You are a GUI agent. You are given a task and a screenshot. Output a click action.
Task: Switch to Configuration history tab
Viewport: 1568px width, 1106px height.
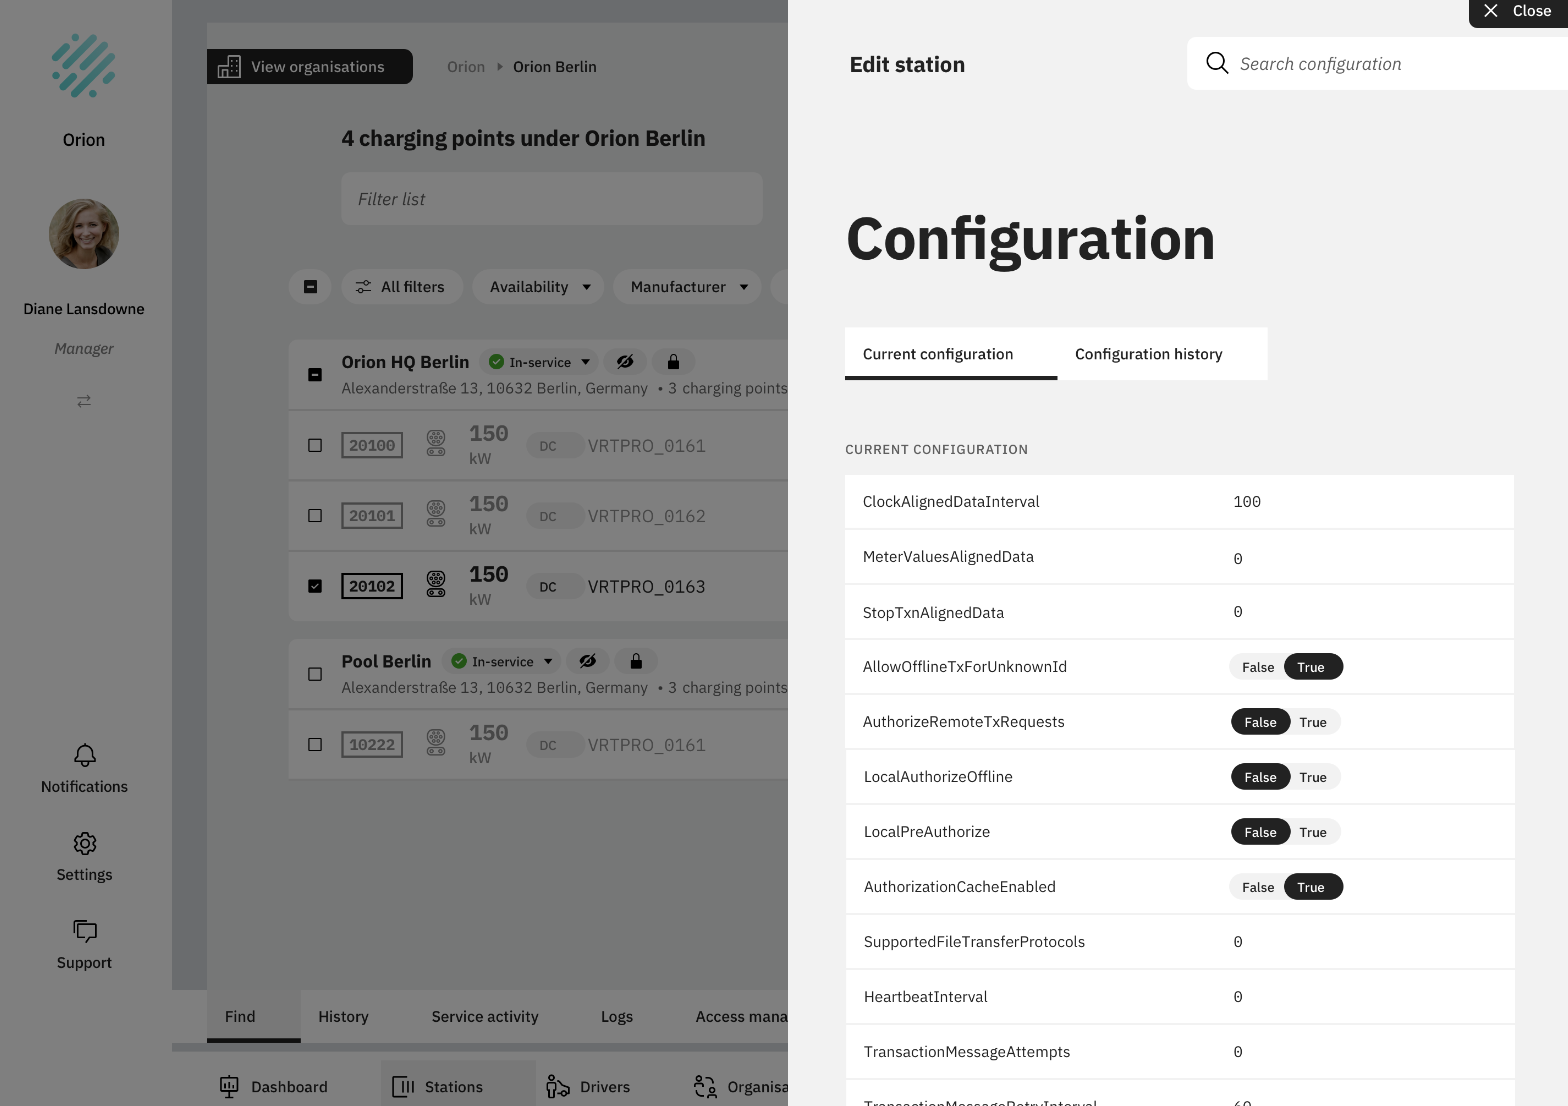click(x=1148, y=354)
